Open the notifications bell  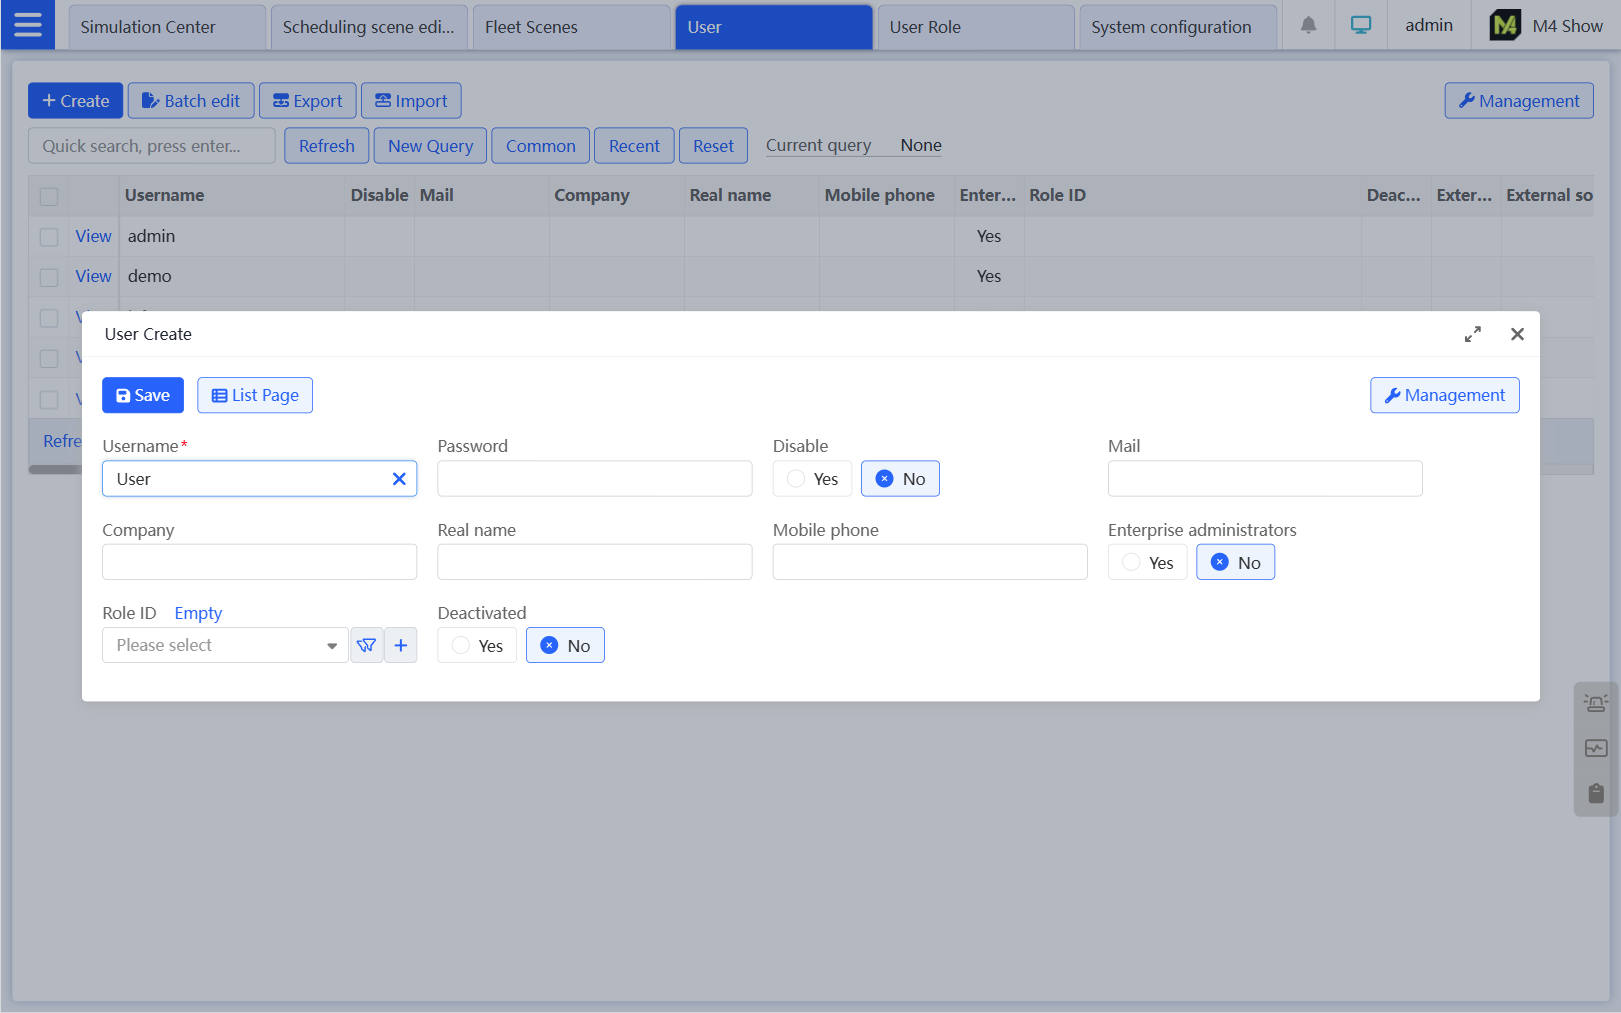click(1308, 26)
